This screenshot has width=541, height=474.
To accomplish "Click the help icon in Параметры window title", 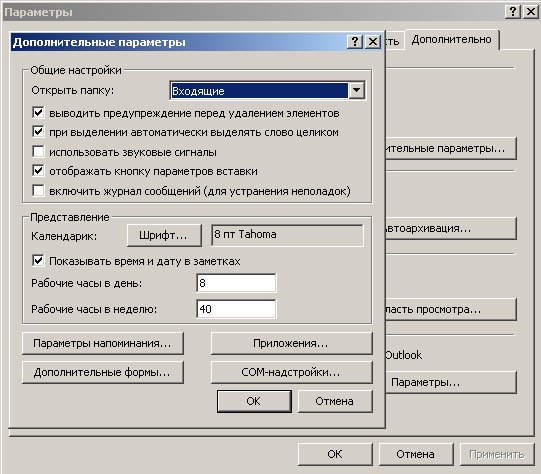I will pos(513,12).
